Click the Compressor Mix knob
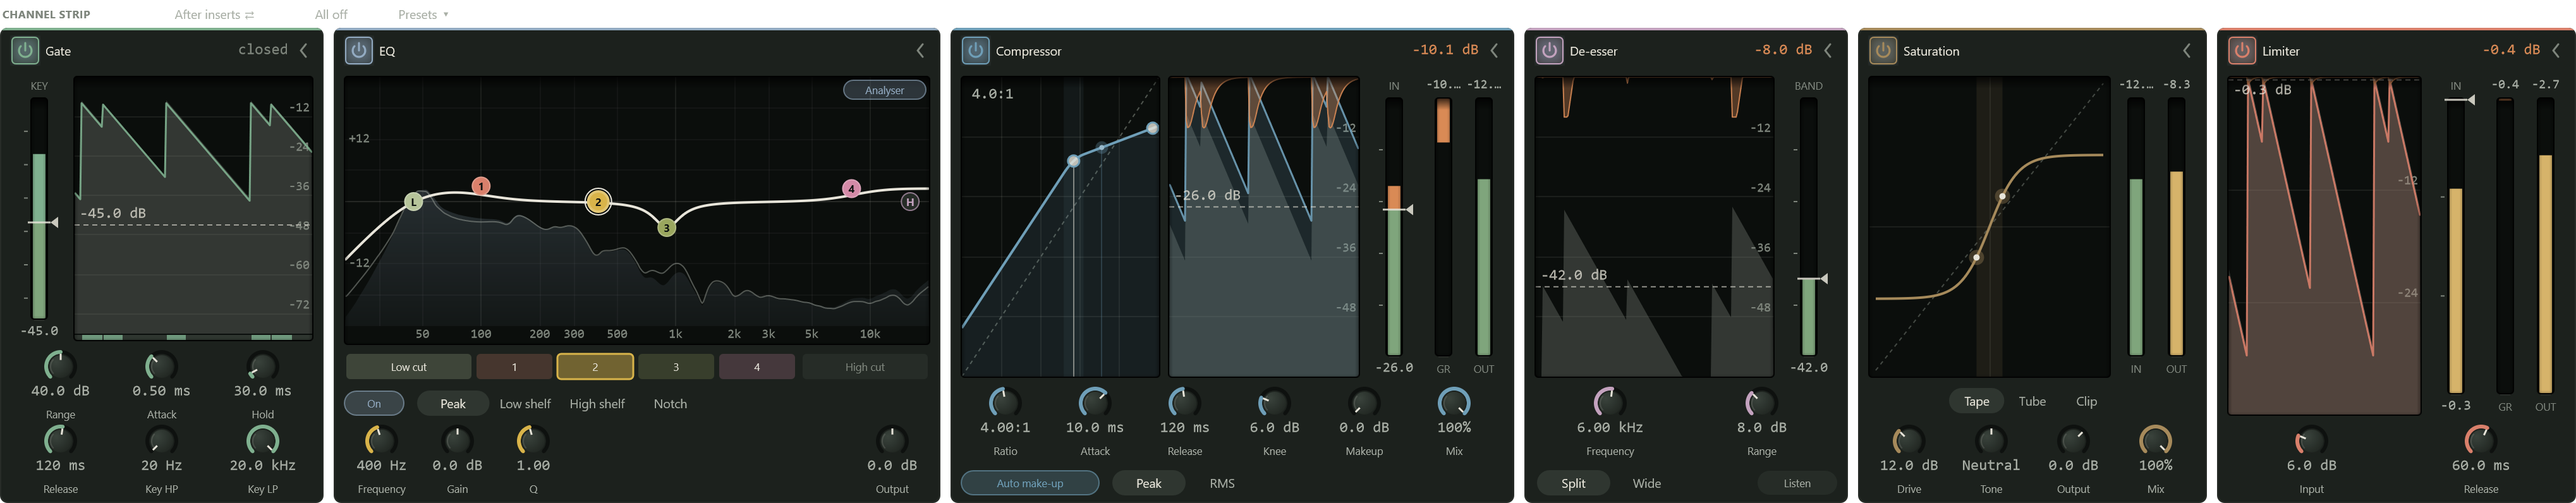The width and height of the screenshot is (2576, 503). [1454, 402]
